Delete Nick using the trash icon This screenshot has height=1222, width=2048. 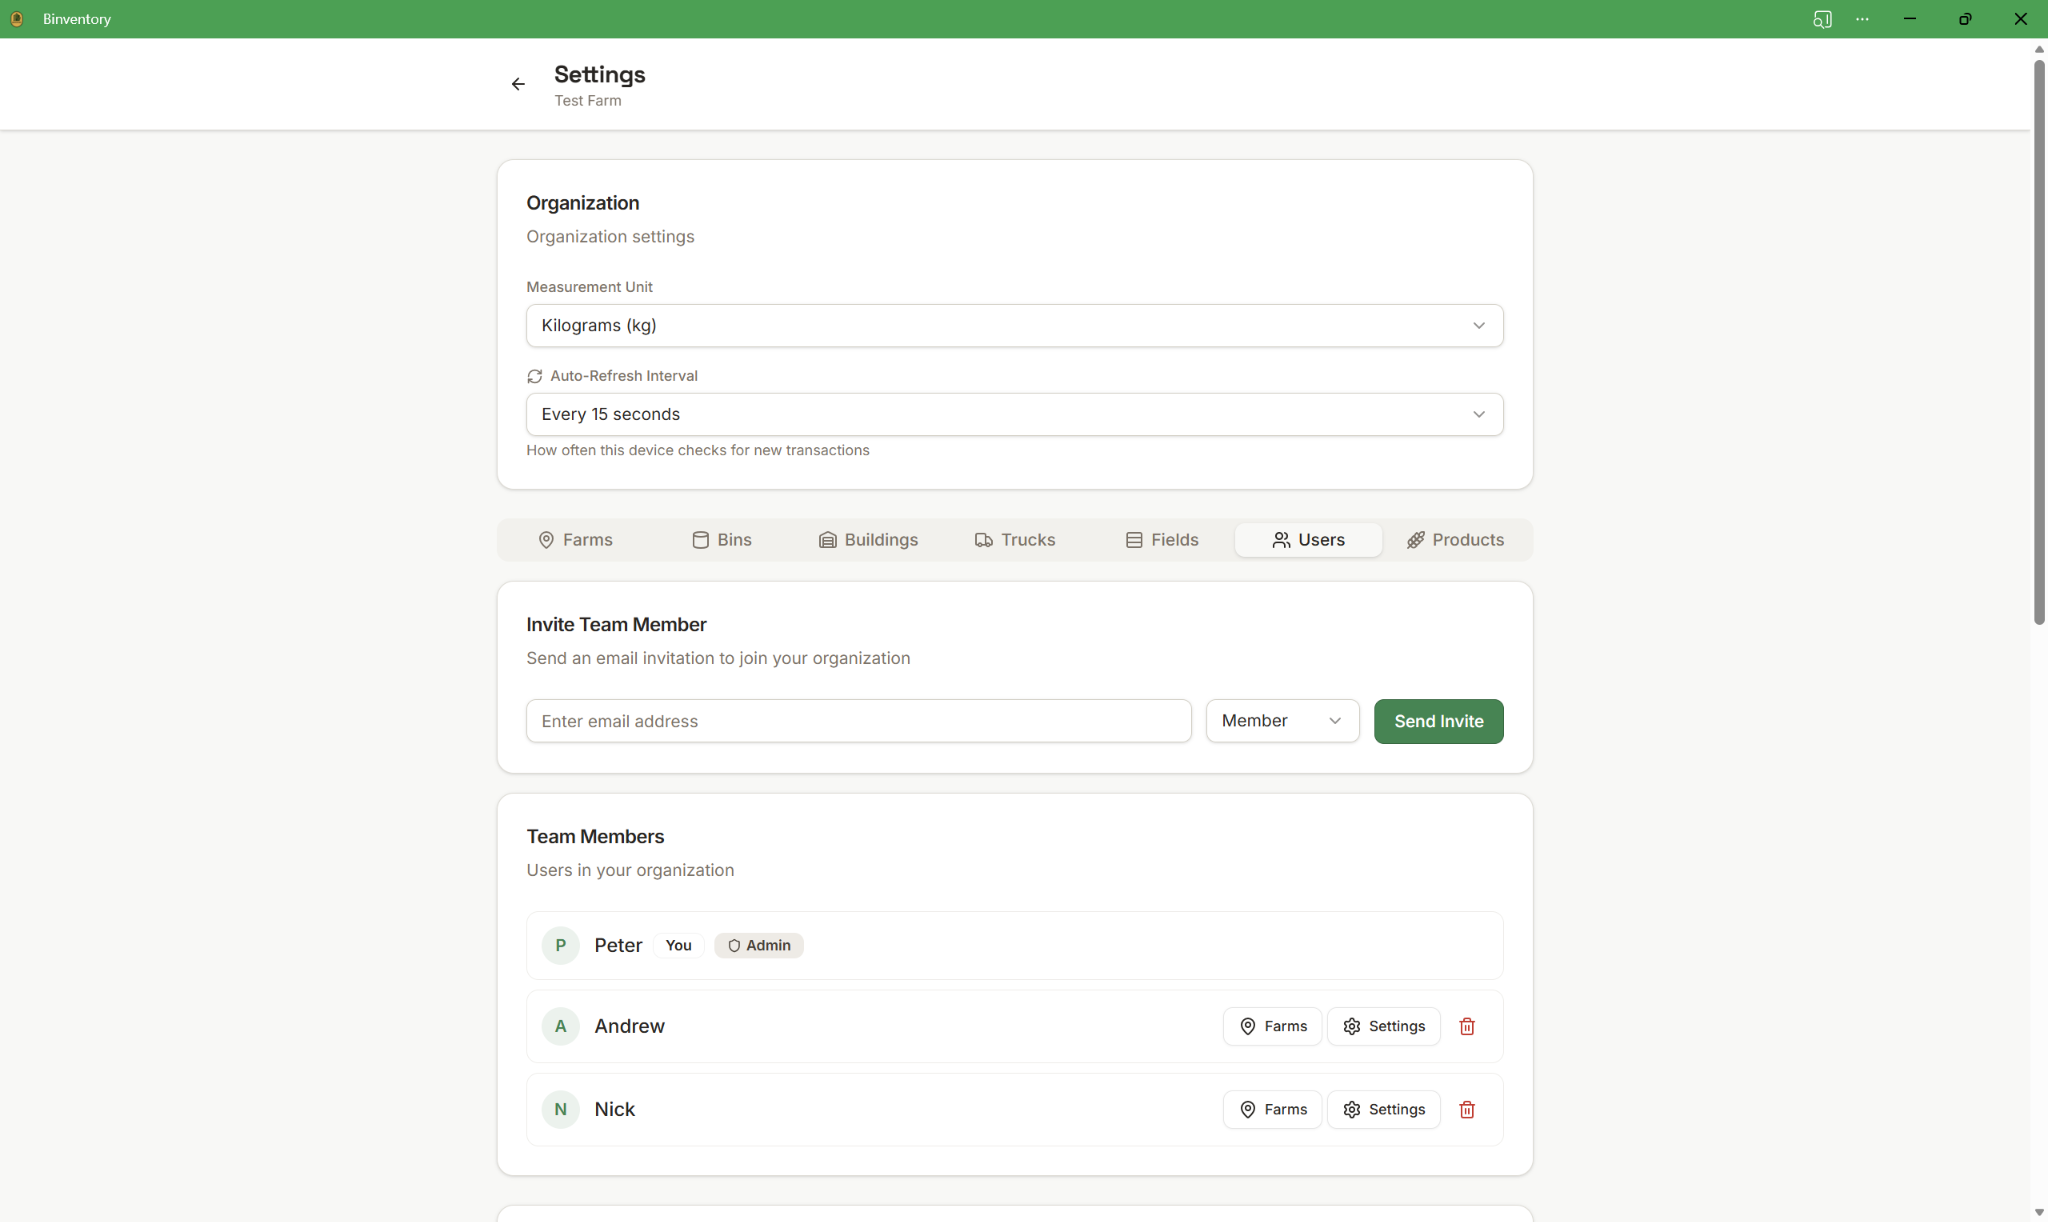click(x=1466, y=1109)
